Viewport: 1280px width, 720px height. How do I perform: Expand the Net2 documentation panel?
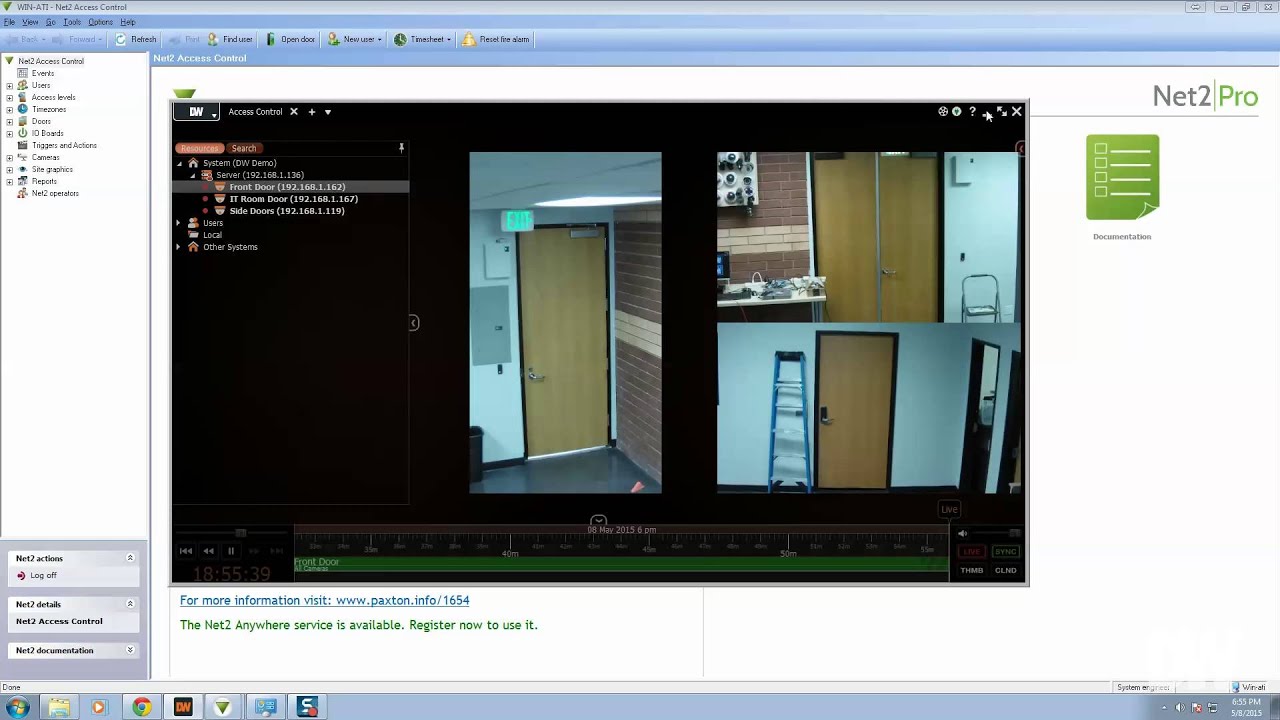[130, 650]
